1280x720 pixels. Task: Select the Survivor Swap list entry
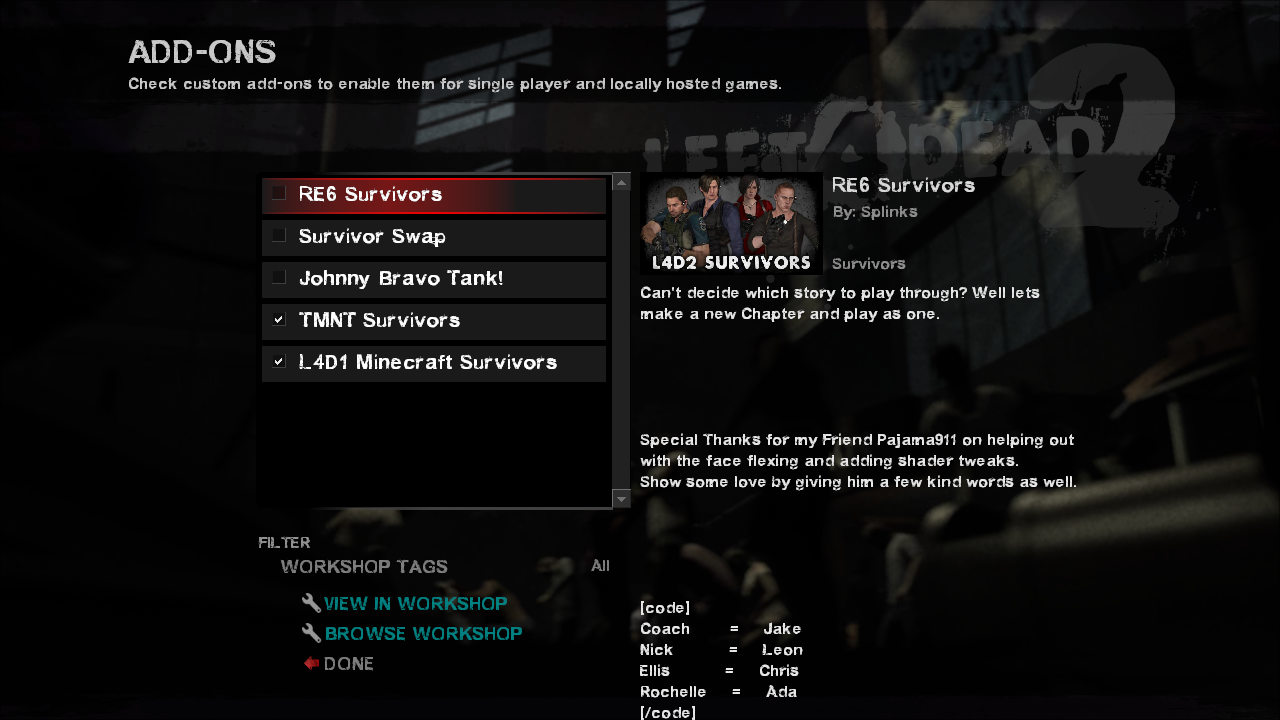click(x=434, y=237)
